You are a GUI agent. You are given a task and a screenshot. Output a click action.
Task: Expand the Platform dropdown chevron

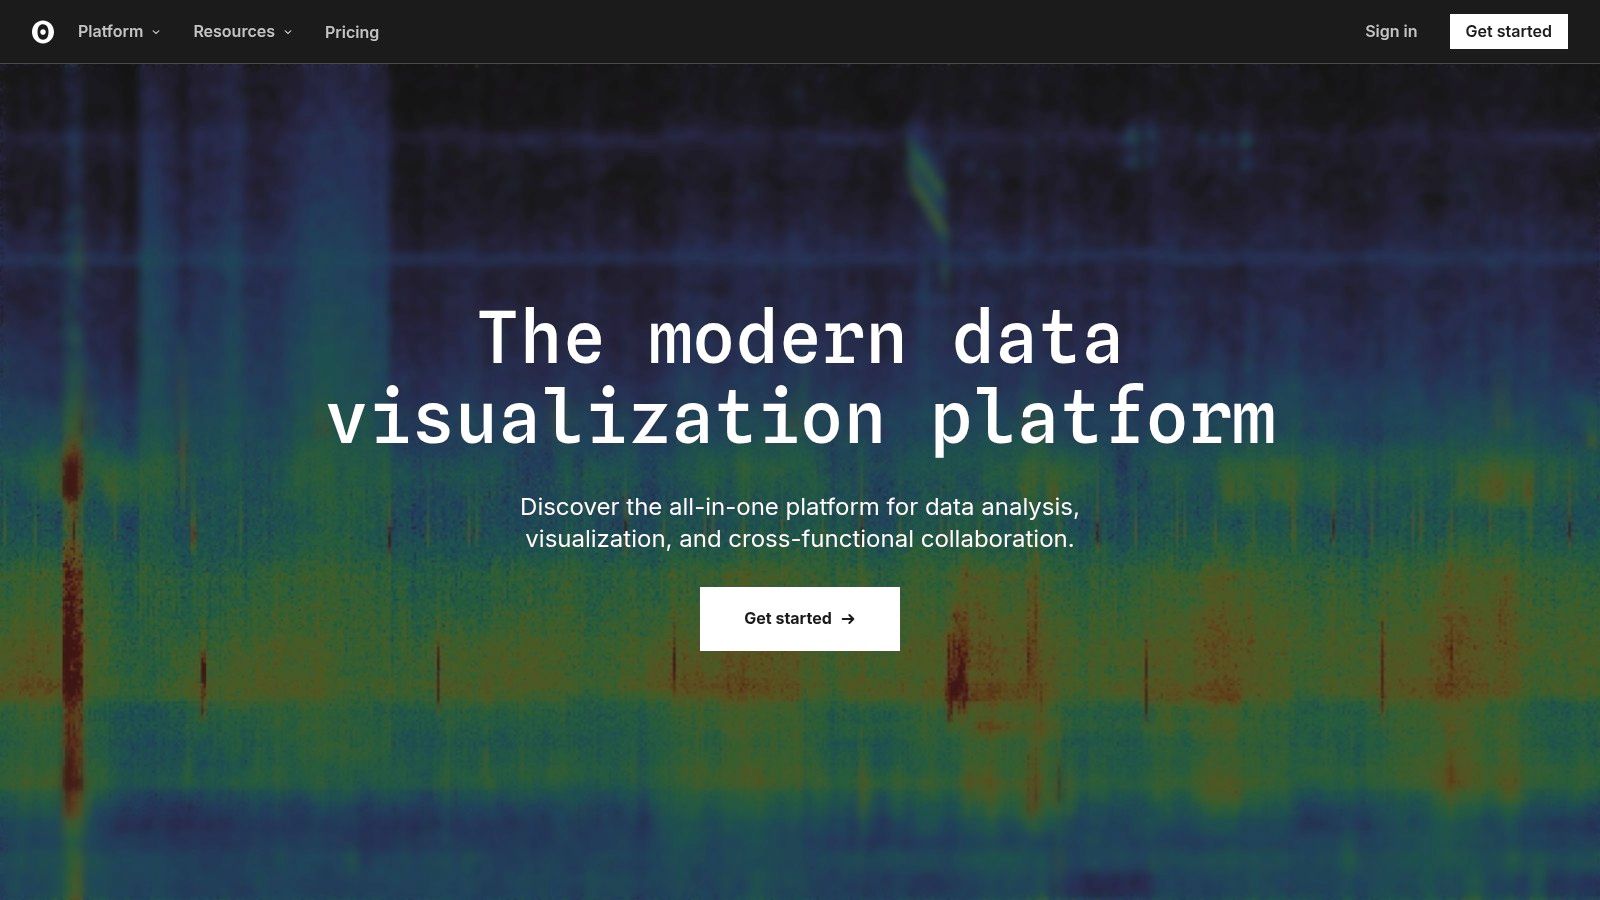(156, 32)
